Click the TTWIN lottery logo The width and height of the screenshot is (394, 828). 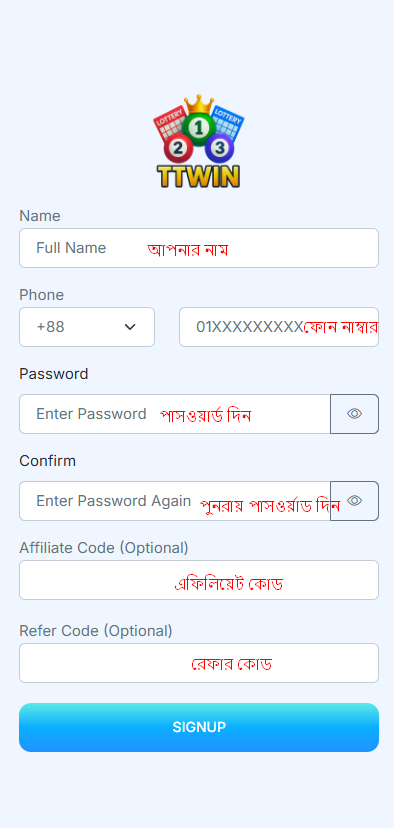199,142
